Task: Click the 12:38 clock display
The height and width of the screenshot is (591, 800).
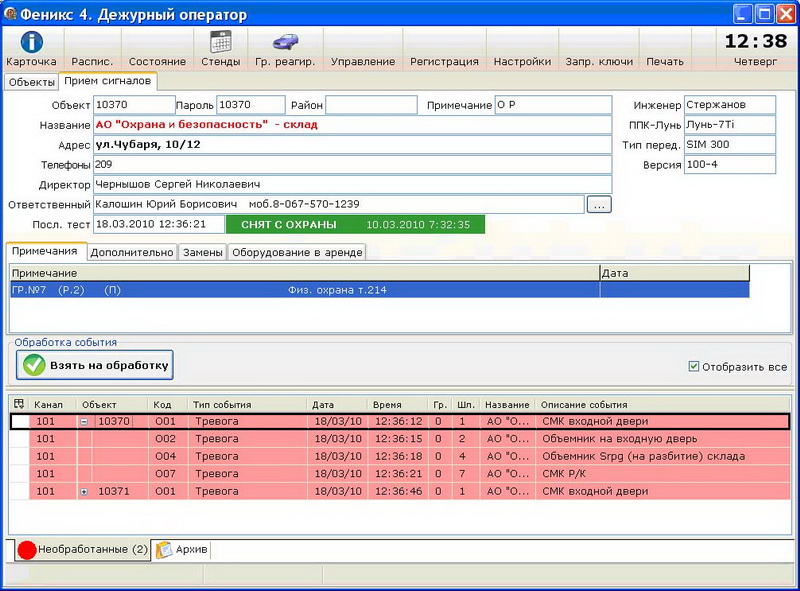Action: (756, 41)
